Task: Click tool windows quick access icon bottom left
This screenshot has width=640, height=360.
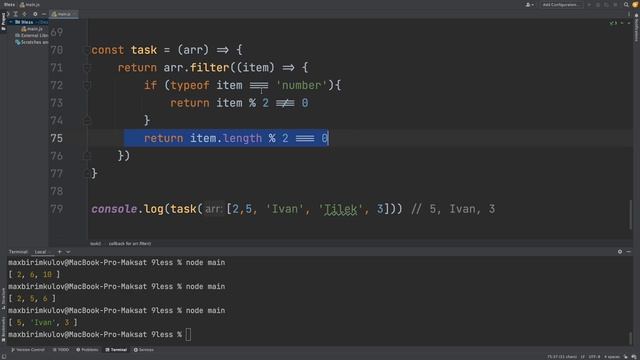Action: tap(3, 357)
